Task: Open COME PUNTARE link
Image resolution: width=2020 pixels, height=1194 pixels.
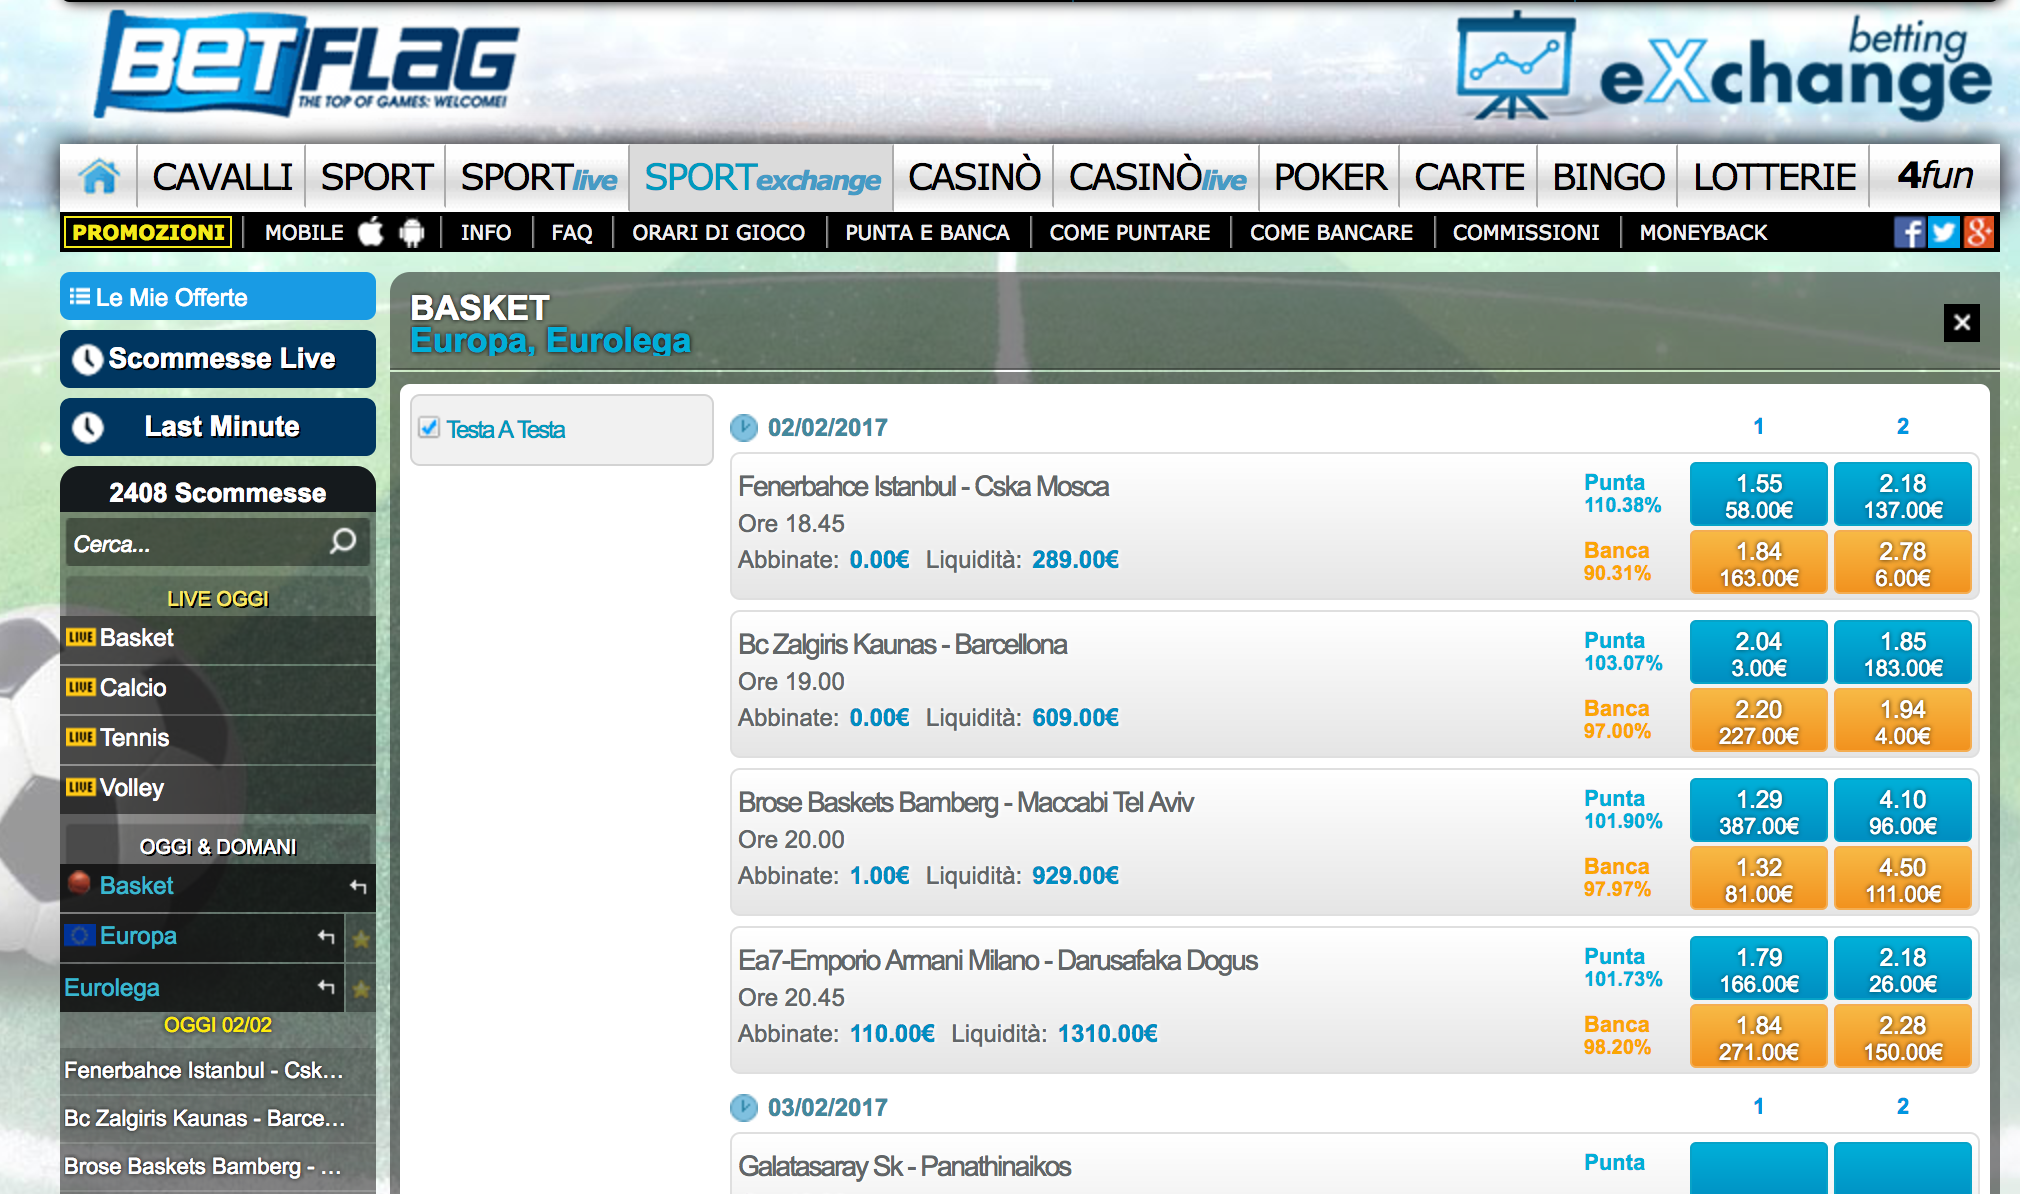Action: click(x=1130, y=233)
